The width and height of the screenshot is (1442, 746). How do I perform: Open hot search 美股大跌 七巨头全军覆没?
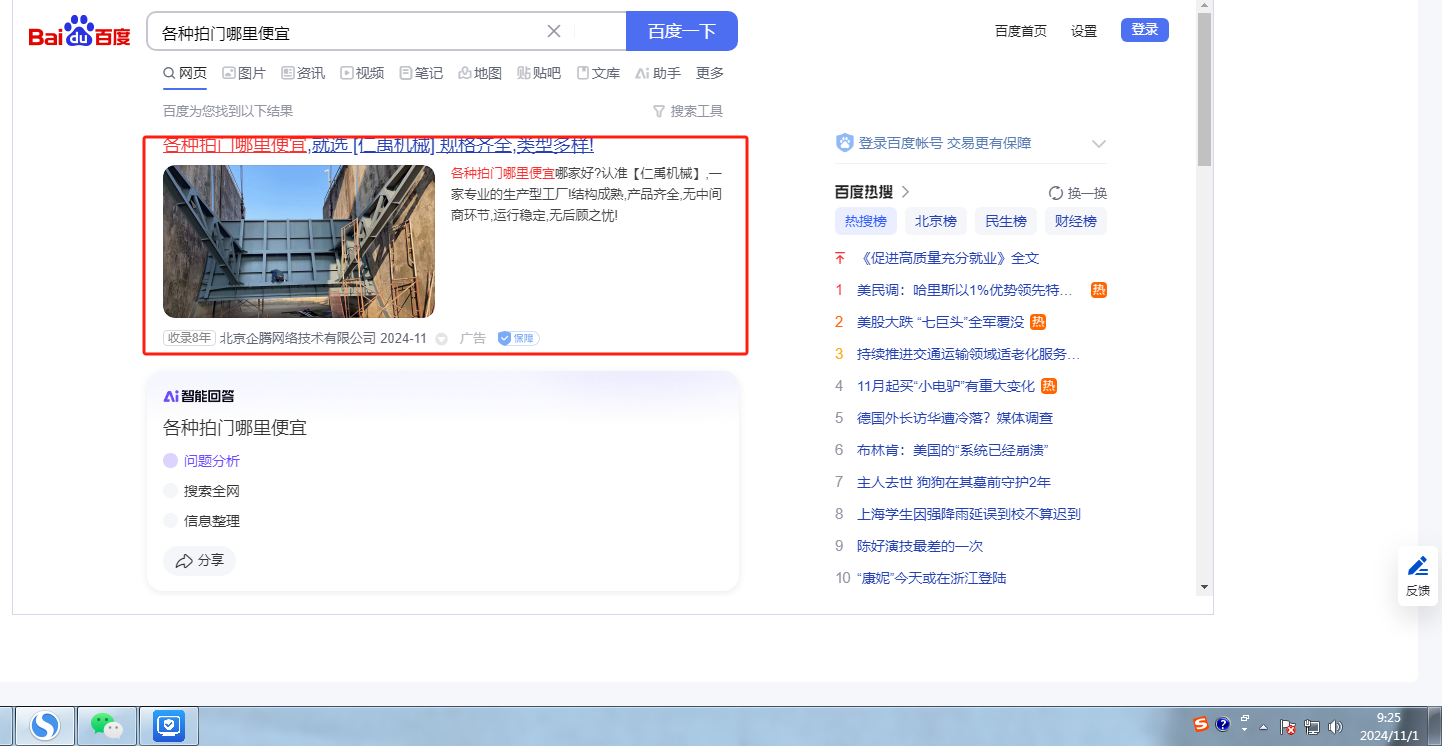[940, 322]
